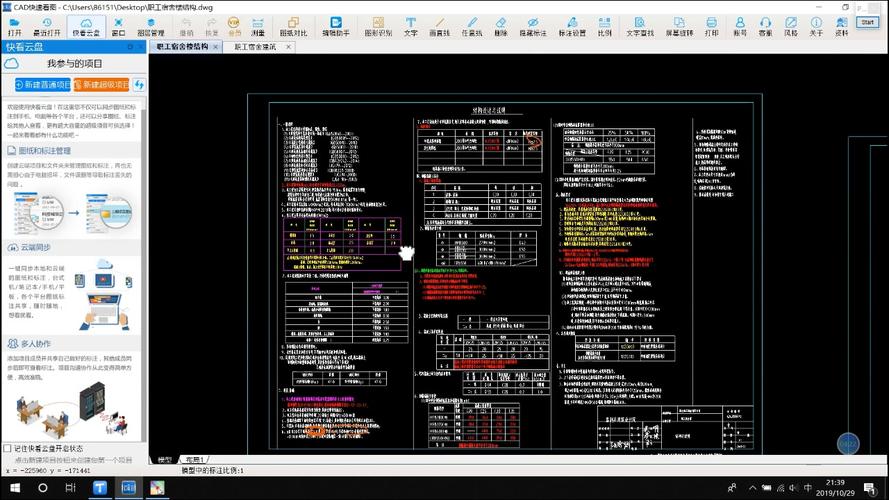Open 图形识别 shape recognition tool
The height and width of the screenshot is (500, 889).
[x=378, y=27]
